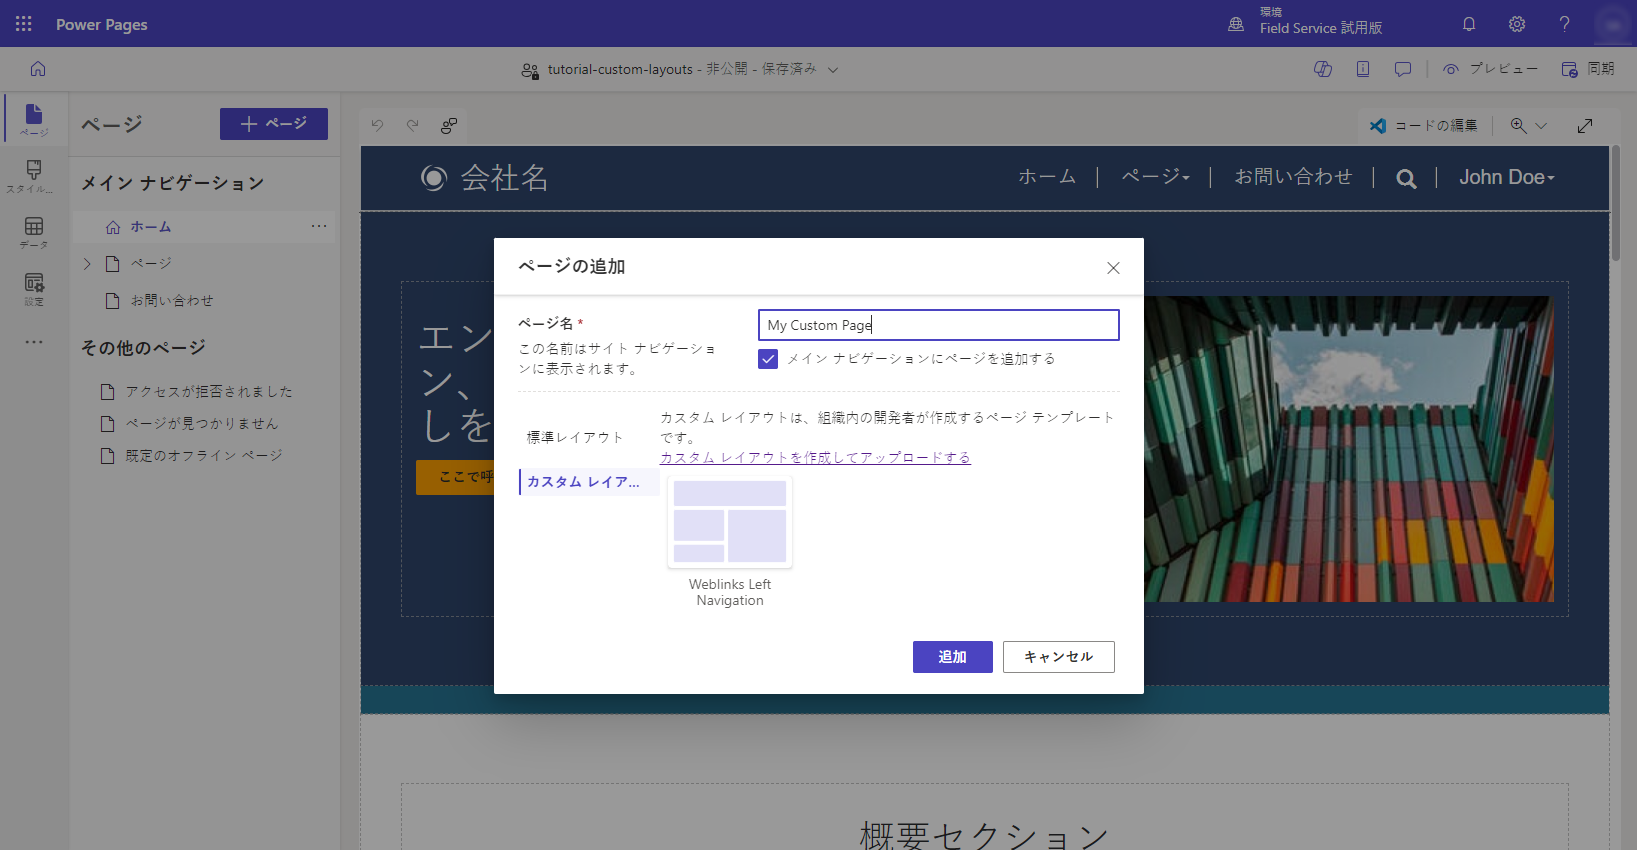Open Edit code in Visual Studio Code
This screenshot has width=1637, height=850.
(1424, 125)
